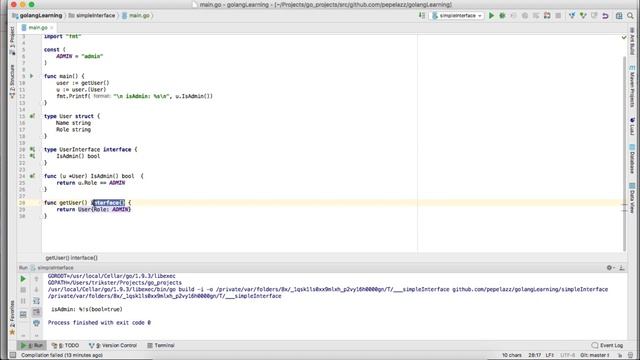
Task: Click the run gutter arrow beside func main()
Action: tap(32, 76)
